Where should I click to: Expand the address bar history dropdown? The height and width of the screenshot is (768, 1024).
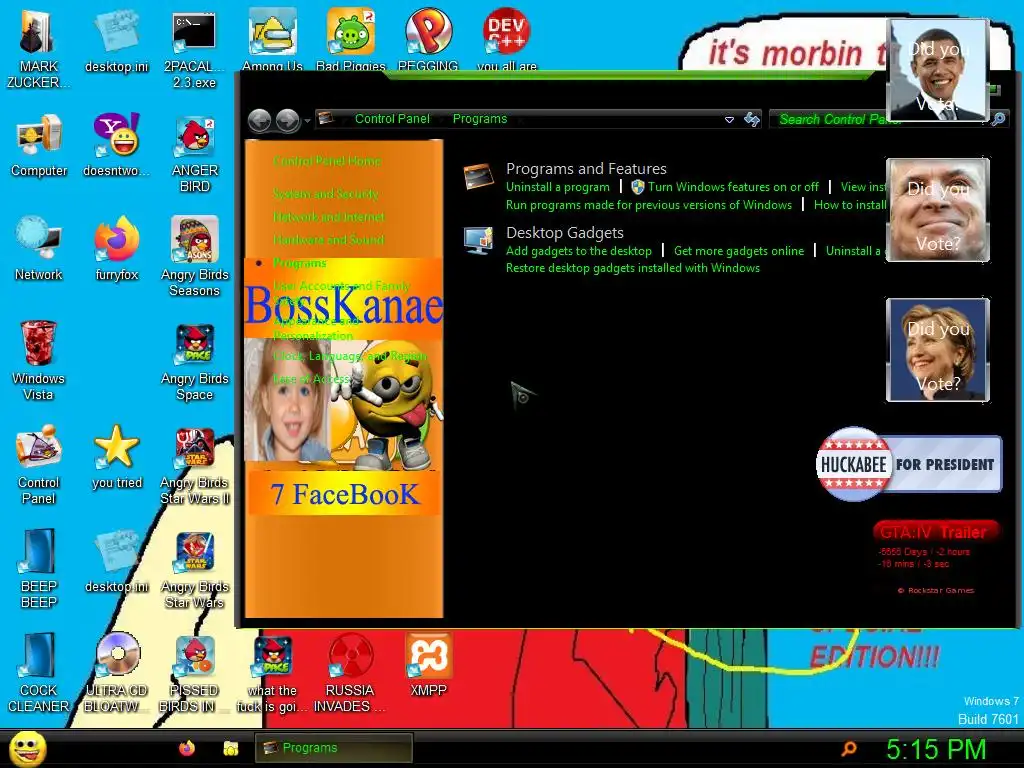pyautogui.click(x=729, y=120)
